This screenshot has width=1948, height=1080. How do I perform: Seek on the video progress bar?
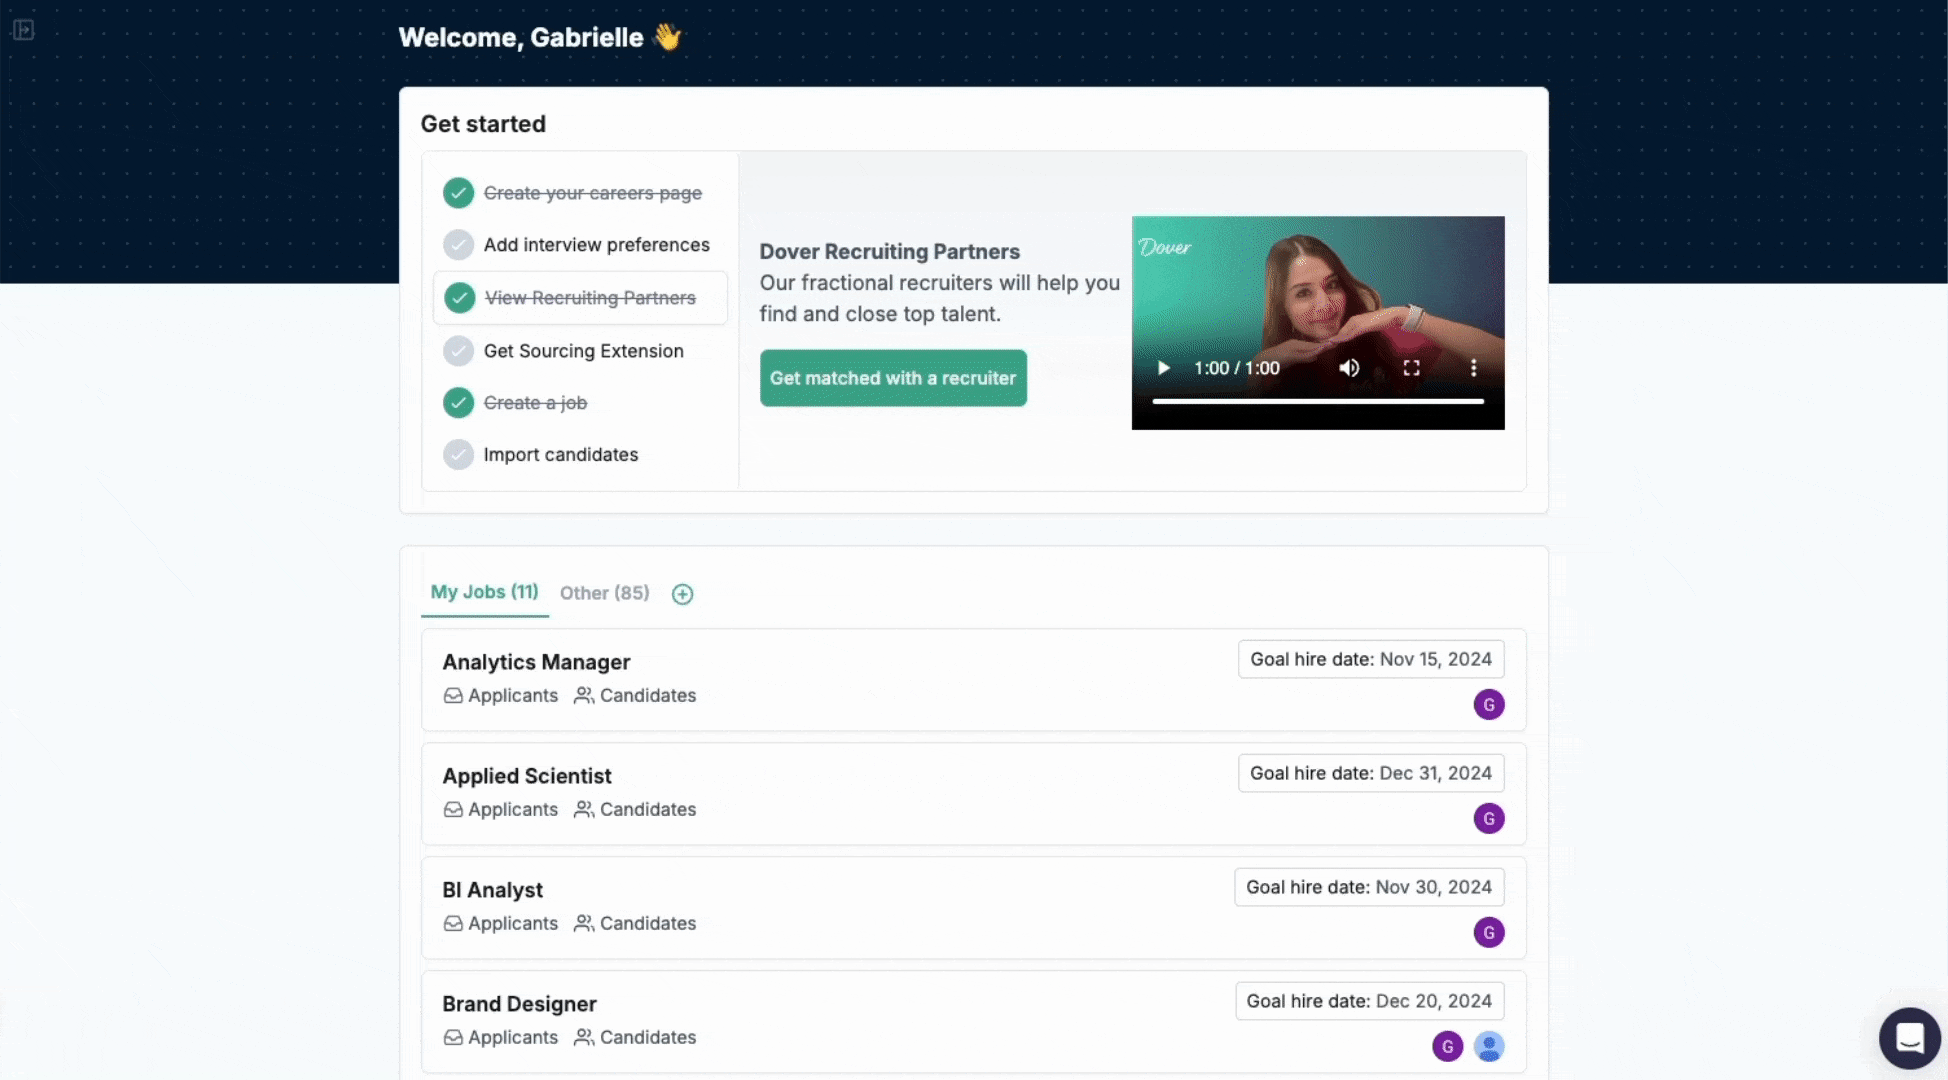tap(1317, 401)
